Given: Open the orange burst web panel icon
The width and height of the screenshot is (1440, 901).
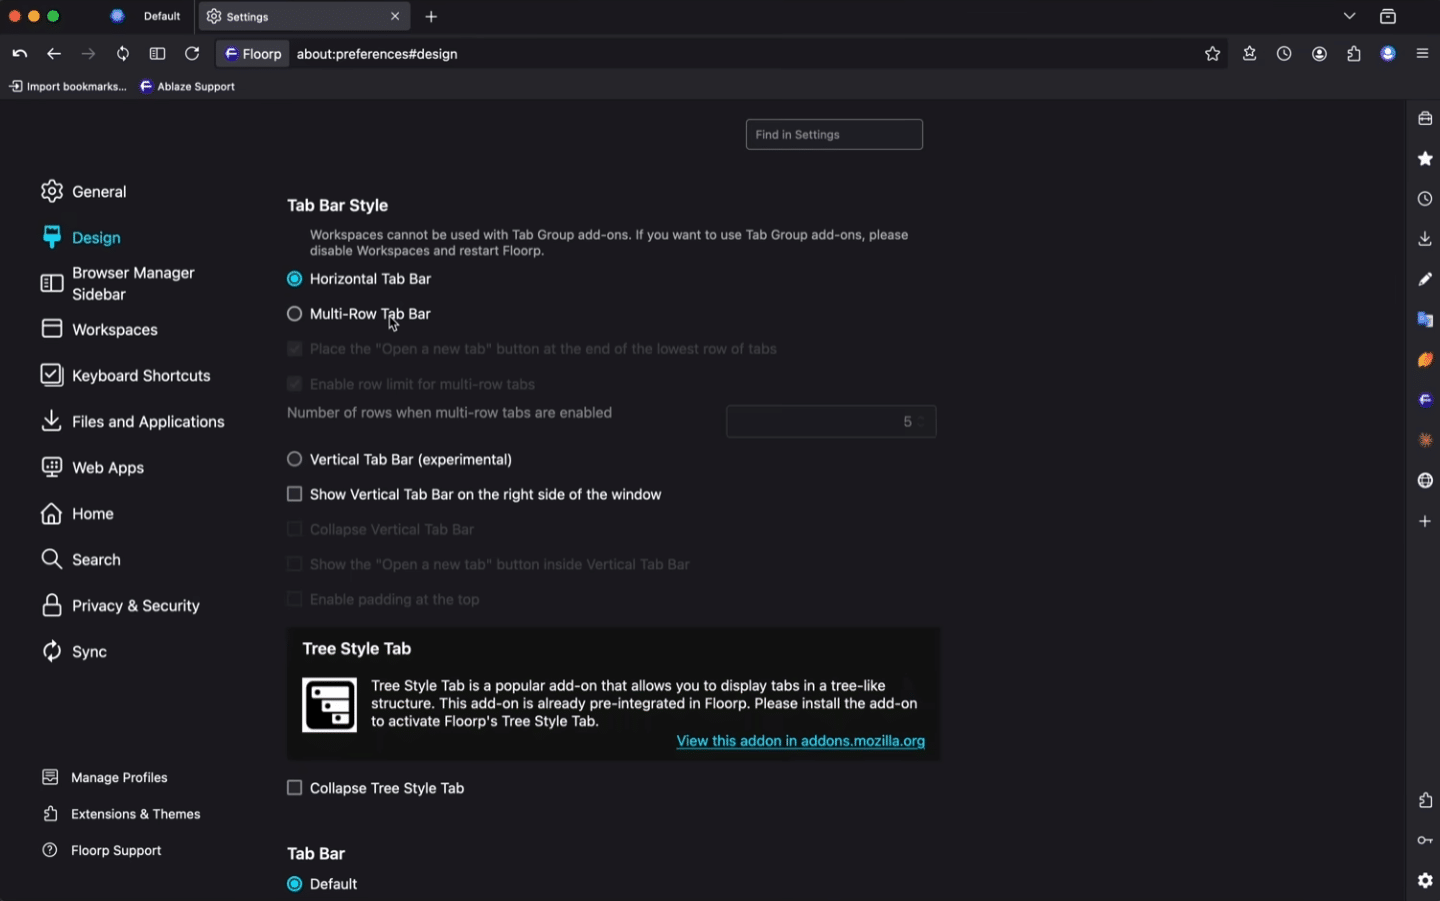Looking at the screenshot, I should coord(1425,440).
